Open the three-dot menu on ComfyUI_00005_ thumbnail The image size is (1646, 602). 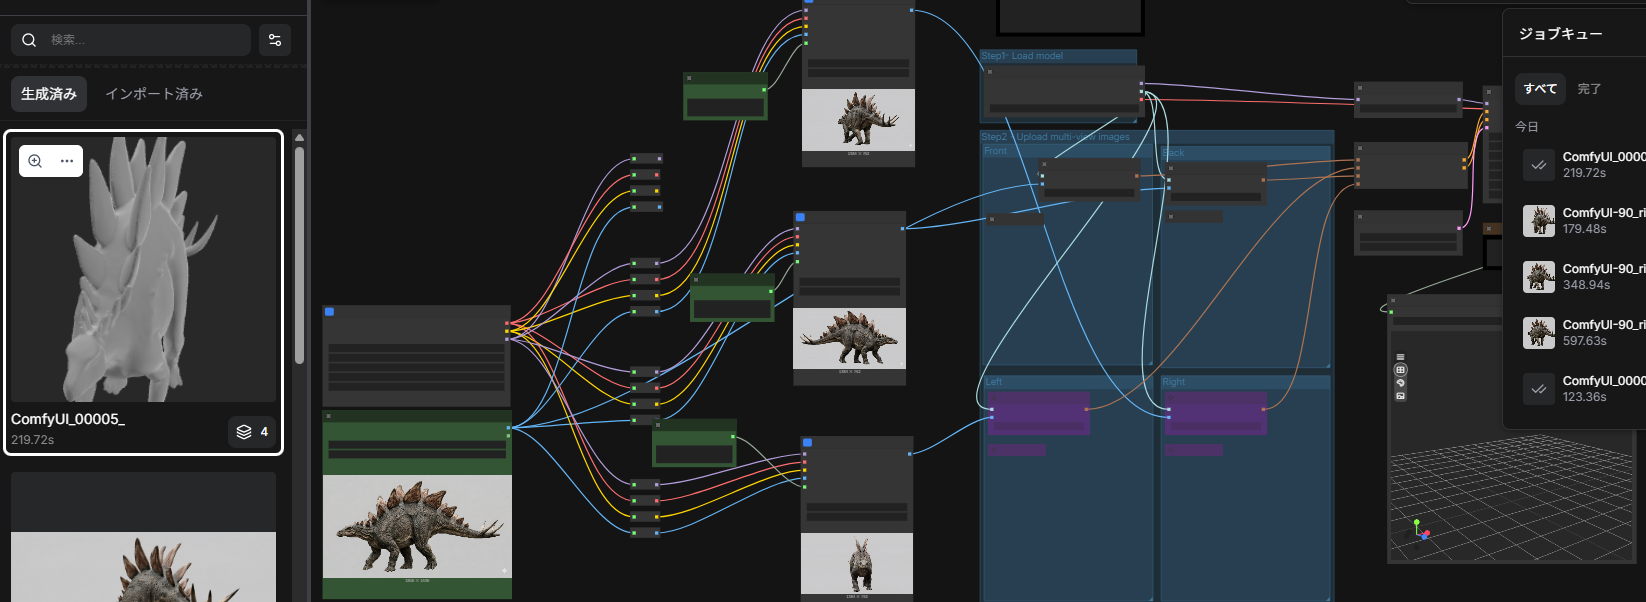point(67,161)
